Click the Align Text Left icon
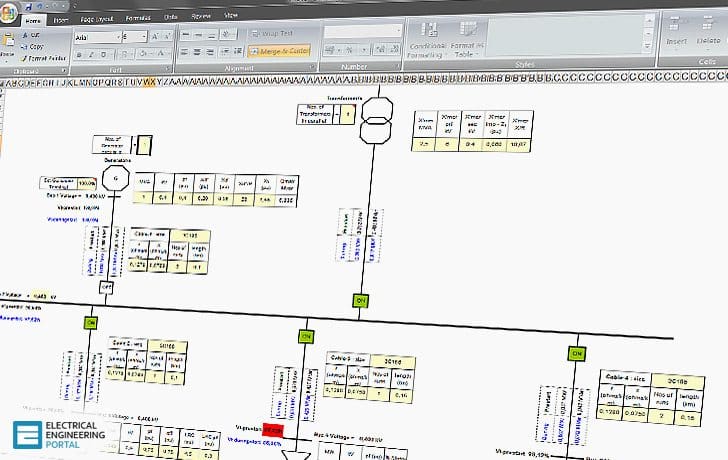Image resolution: width=728 pixels, height=460 pixels. [x=184, y=52]
